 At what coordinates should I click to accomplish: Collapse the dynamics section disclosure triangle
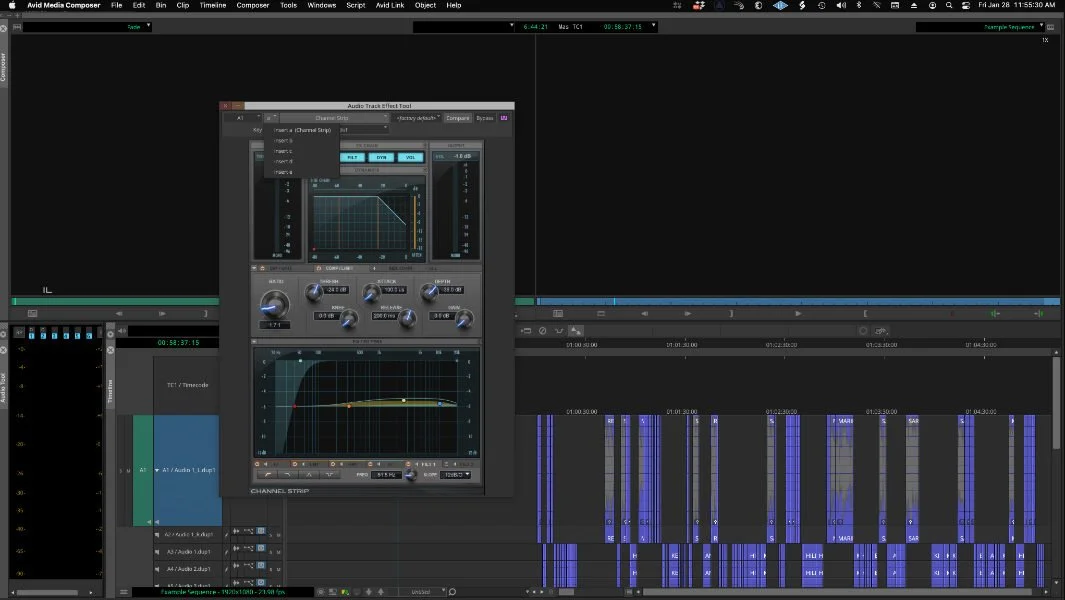pos(254,268)
